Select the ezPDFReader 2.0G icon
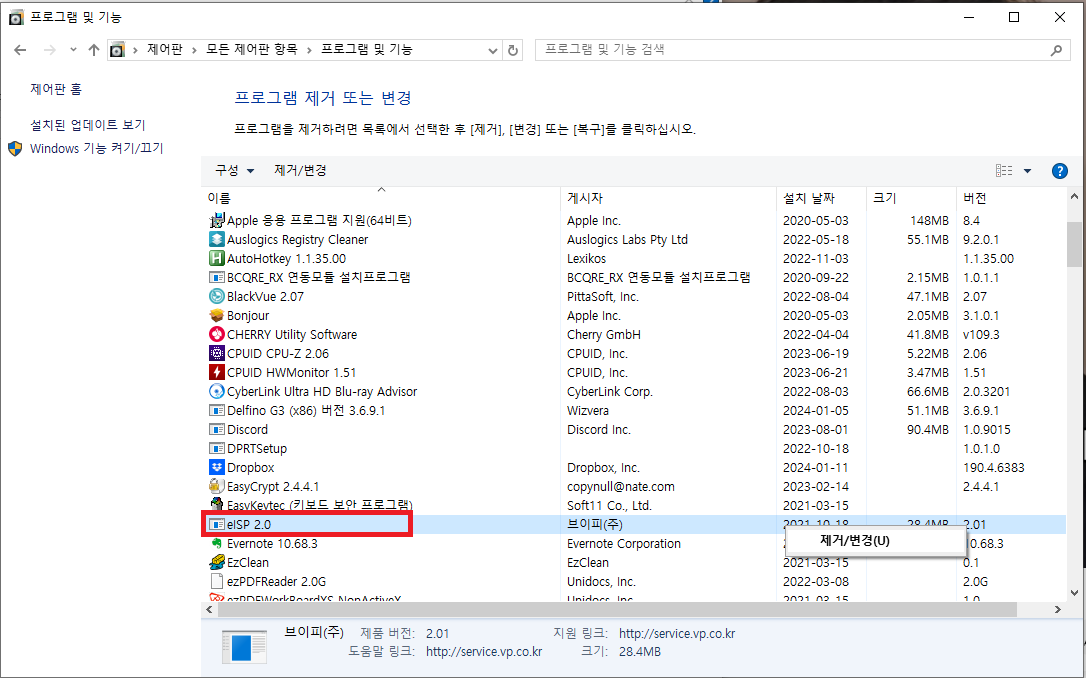The width and height of the screenshot is (1086, 678). pyautogui.click(x=217, y=582)
